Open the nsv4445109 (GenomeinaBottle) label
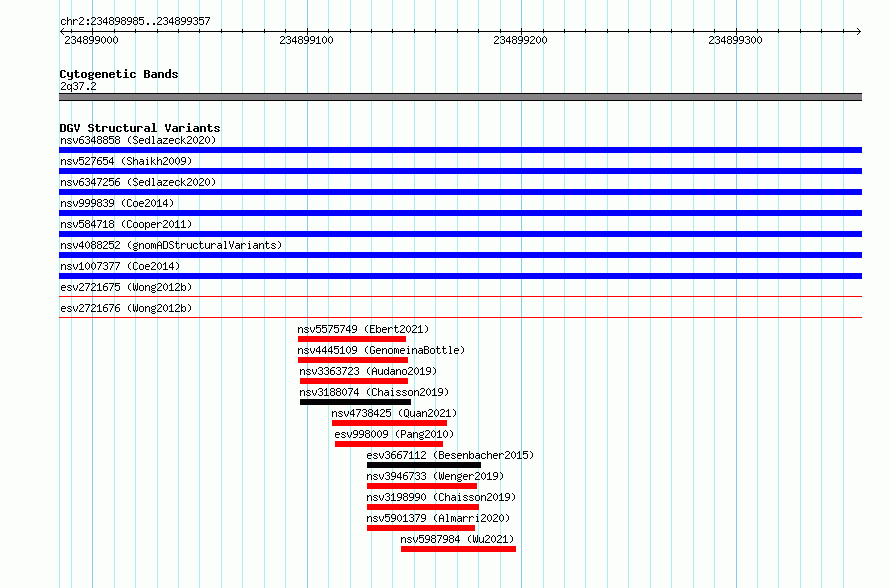890x588 pixels. pos(381,350)
